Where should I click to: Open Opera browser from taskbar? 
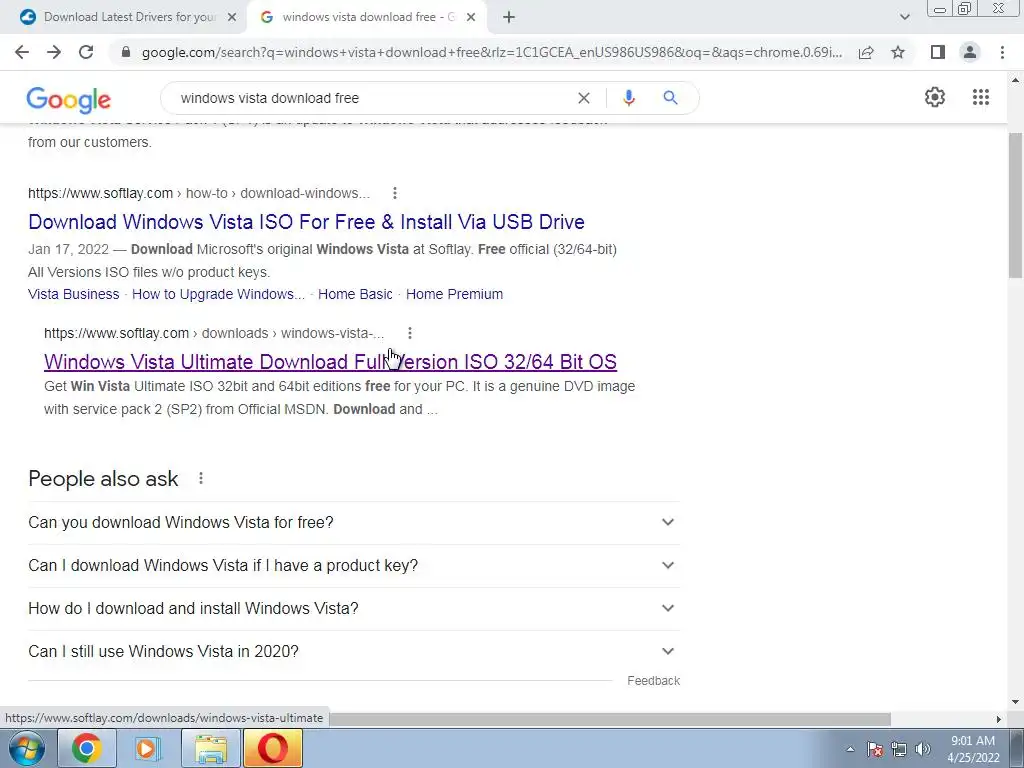pos(273,748)
